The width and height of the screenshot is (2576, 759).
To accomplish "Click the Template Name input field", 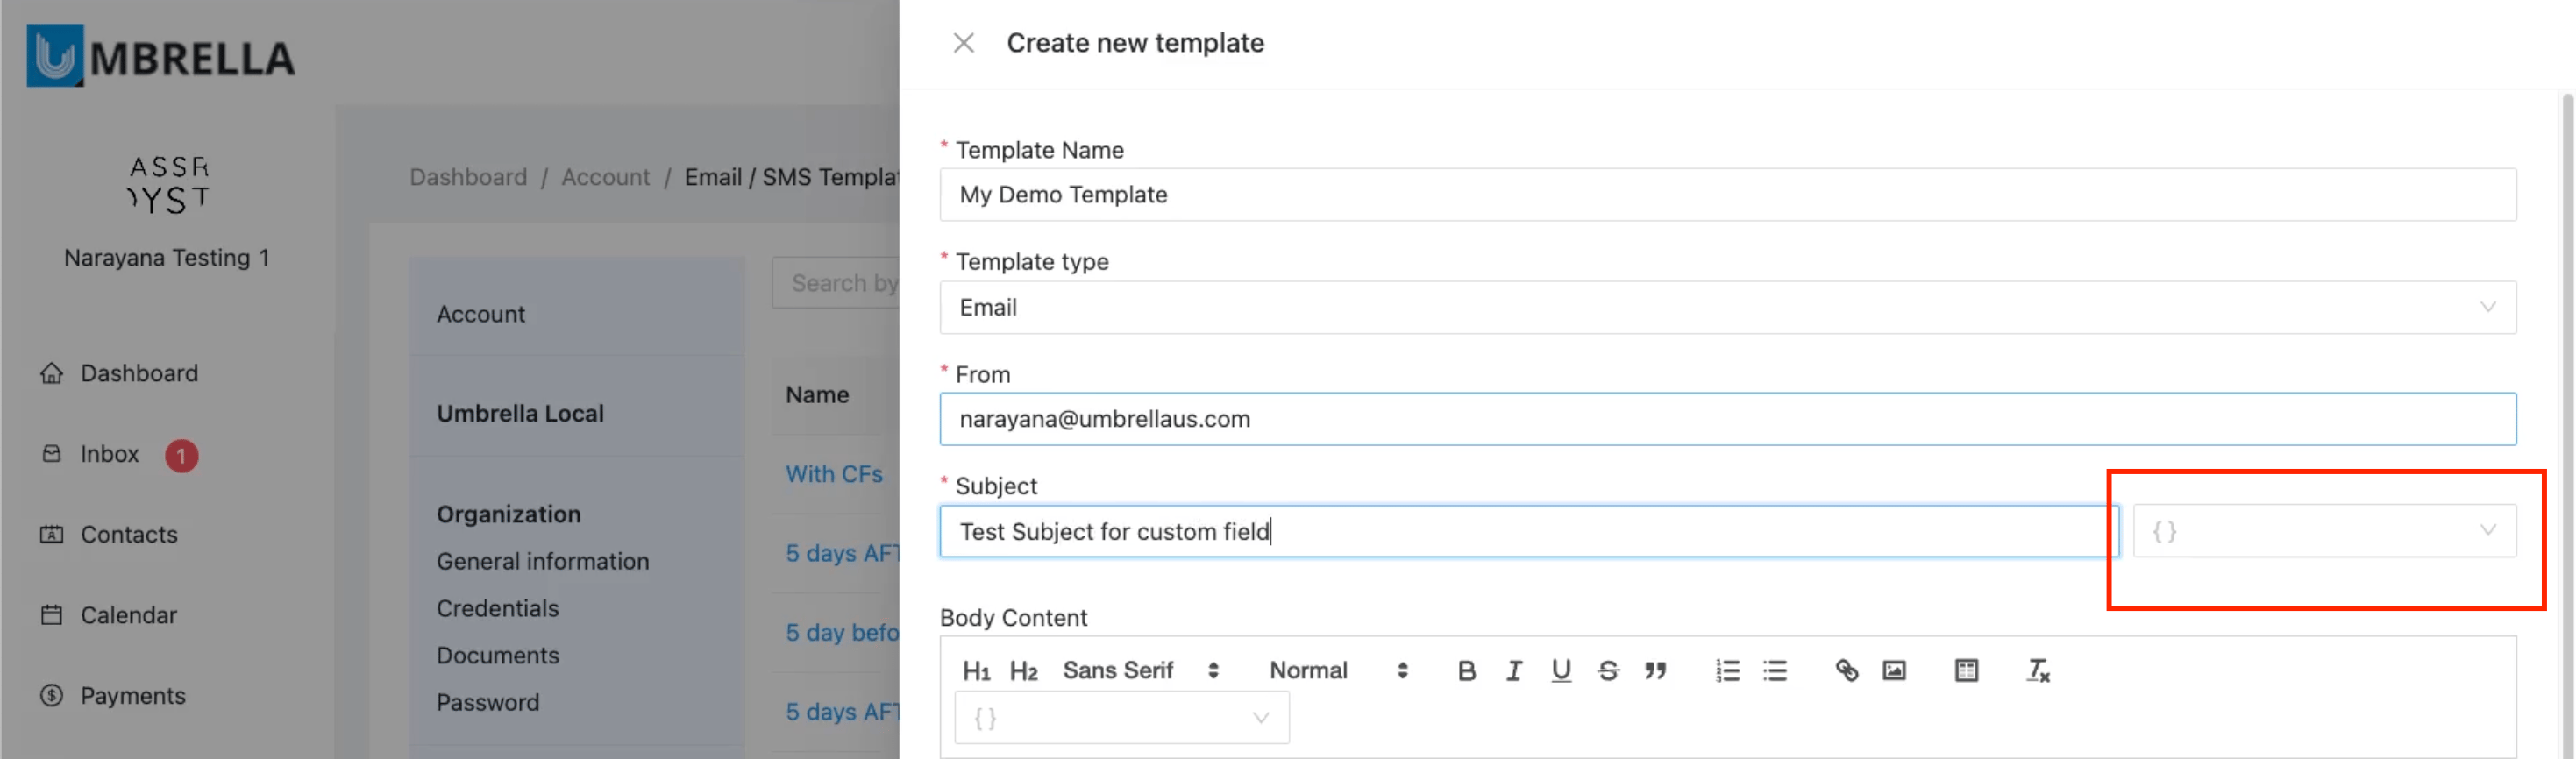I will [x=1727, y=195].
